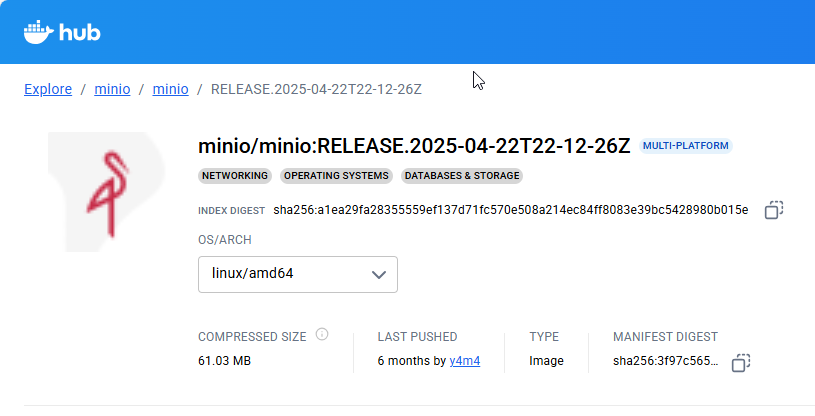Click the OS/ARCH label
Screen dimensions: 815x416
point(225,240)
